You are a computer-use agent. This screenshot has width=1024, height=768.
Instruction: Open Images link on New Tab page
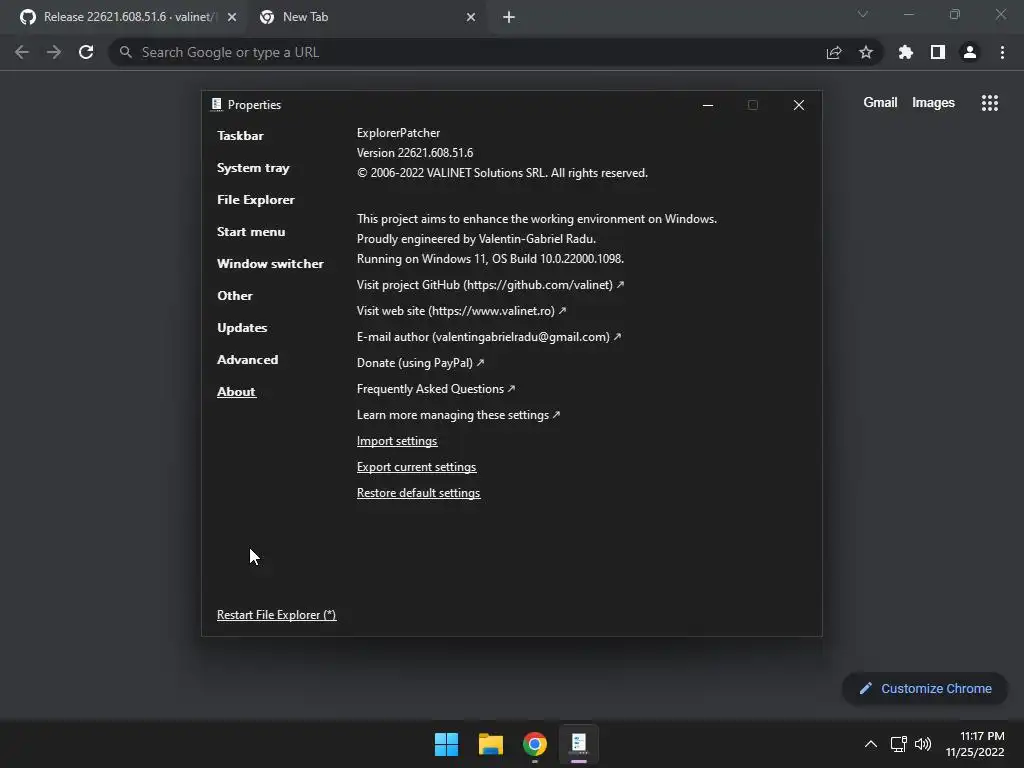coord(933,103)
